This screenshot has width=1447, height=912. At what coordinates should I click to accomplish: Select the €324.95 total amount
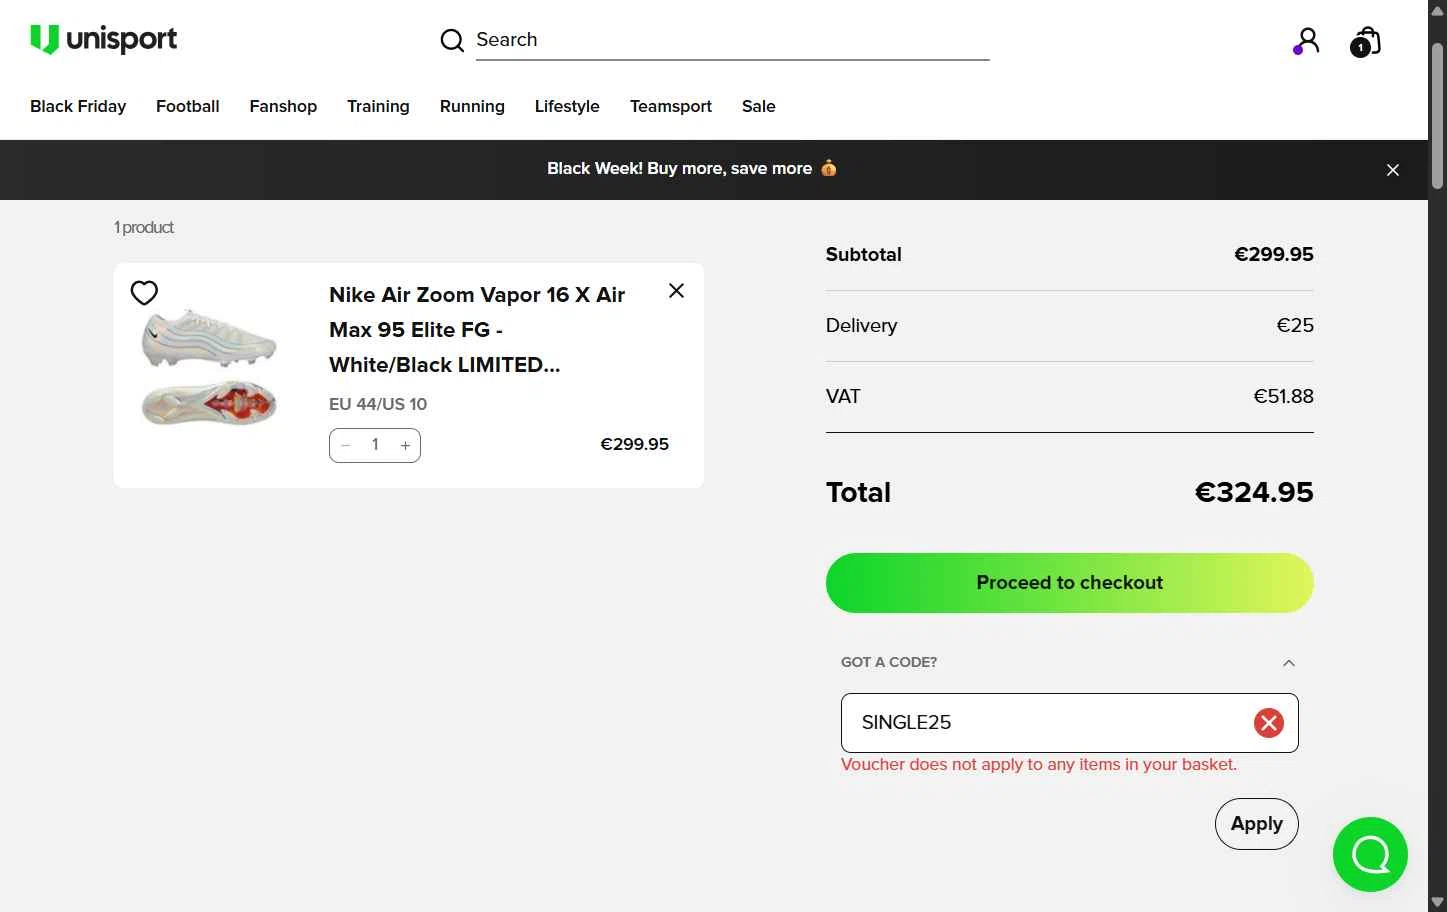pos(1254,492)
